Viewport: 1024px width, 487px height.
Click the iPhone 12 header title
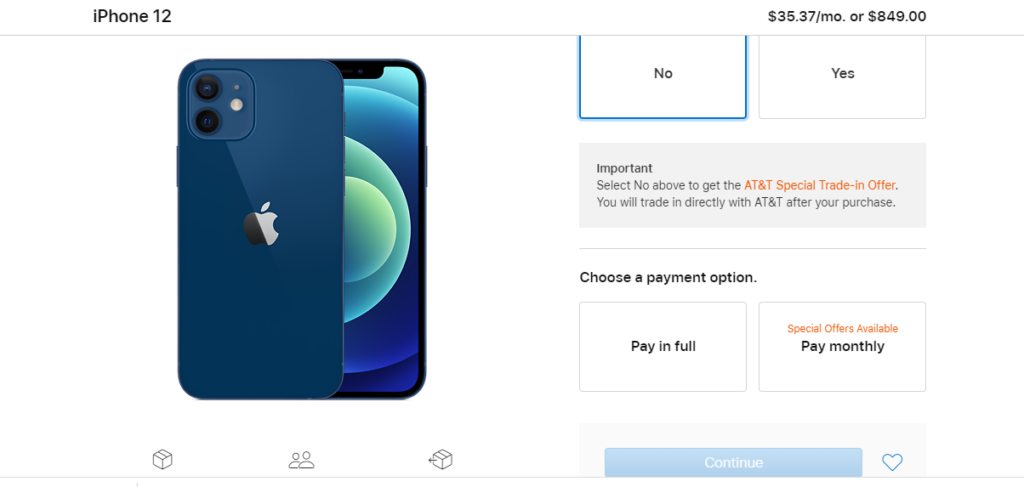132,16
